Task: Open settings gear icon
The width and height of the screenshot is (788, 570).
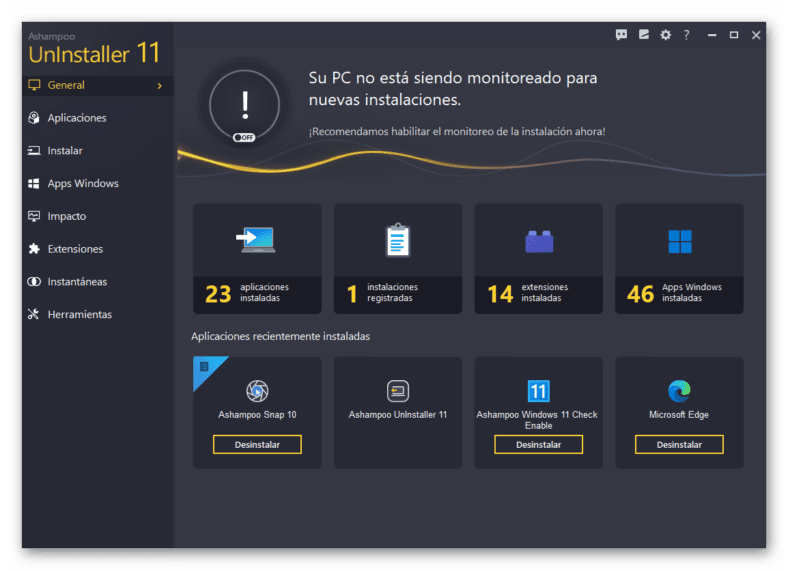Action: 665,35
